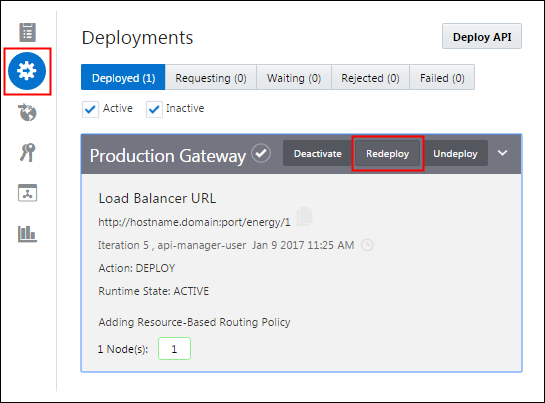545x403 pixels.
Task: Open the Analytics bar chart icon
Action: click(x=27, y=234)
